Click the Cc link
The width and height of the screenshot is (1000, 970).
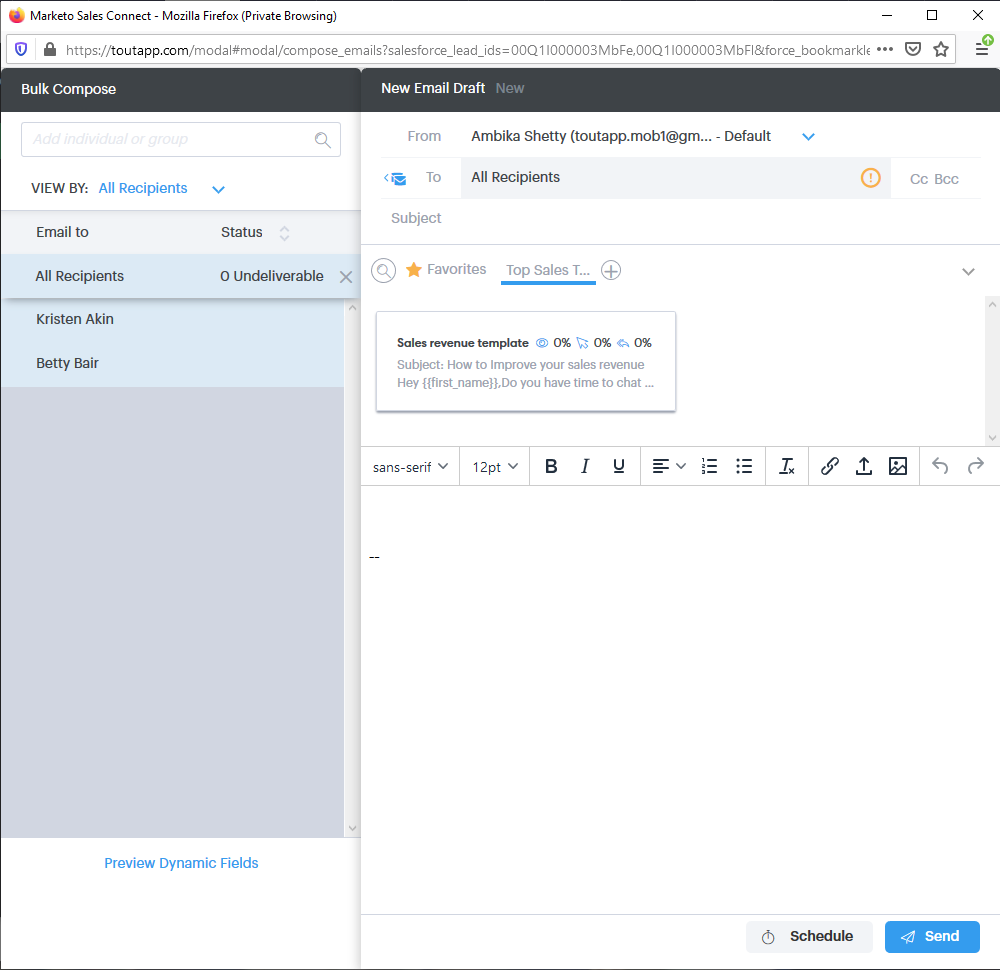pos(919,179)
